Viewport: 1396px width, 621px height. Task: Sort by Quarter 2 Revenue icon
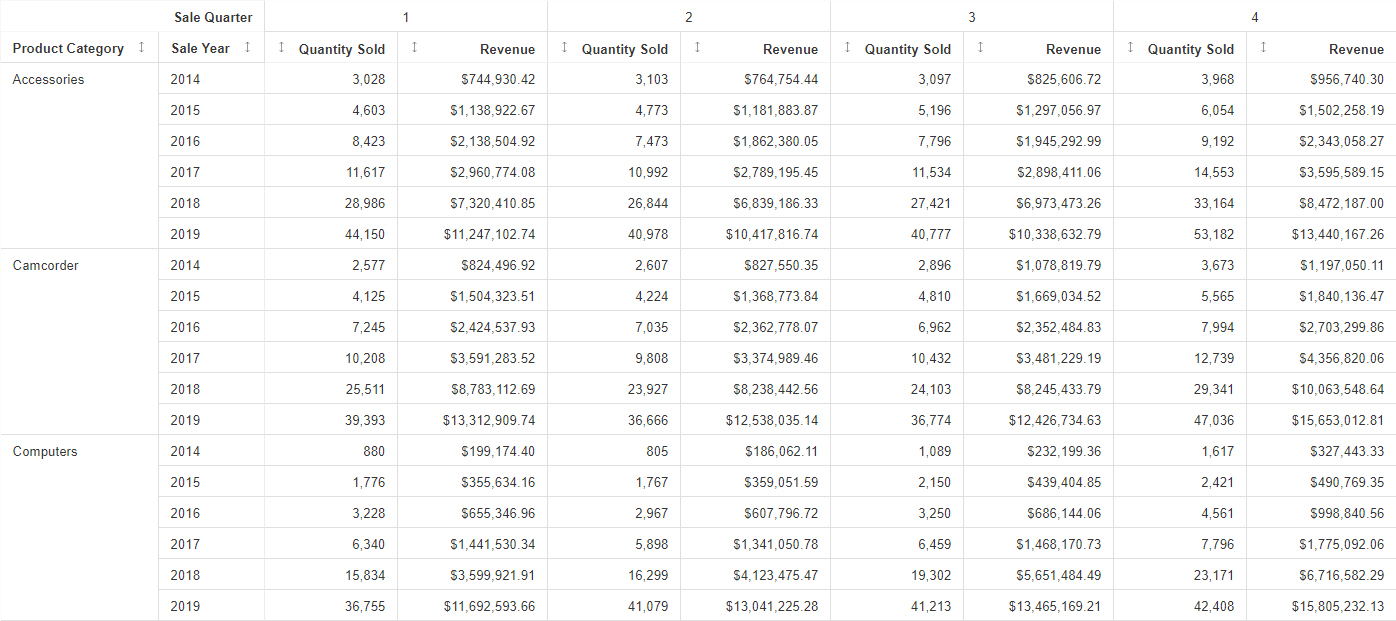tap(697, 47)
